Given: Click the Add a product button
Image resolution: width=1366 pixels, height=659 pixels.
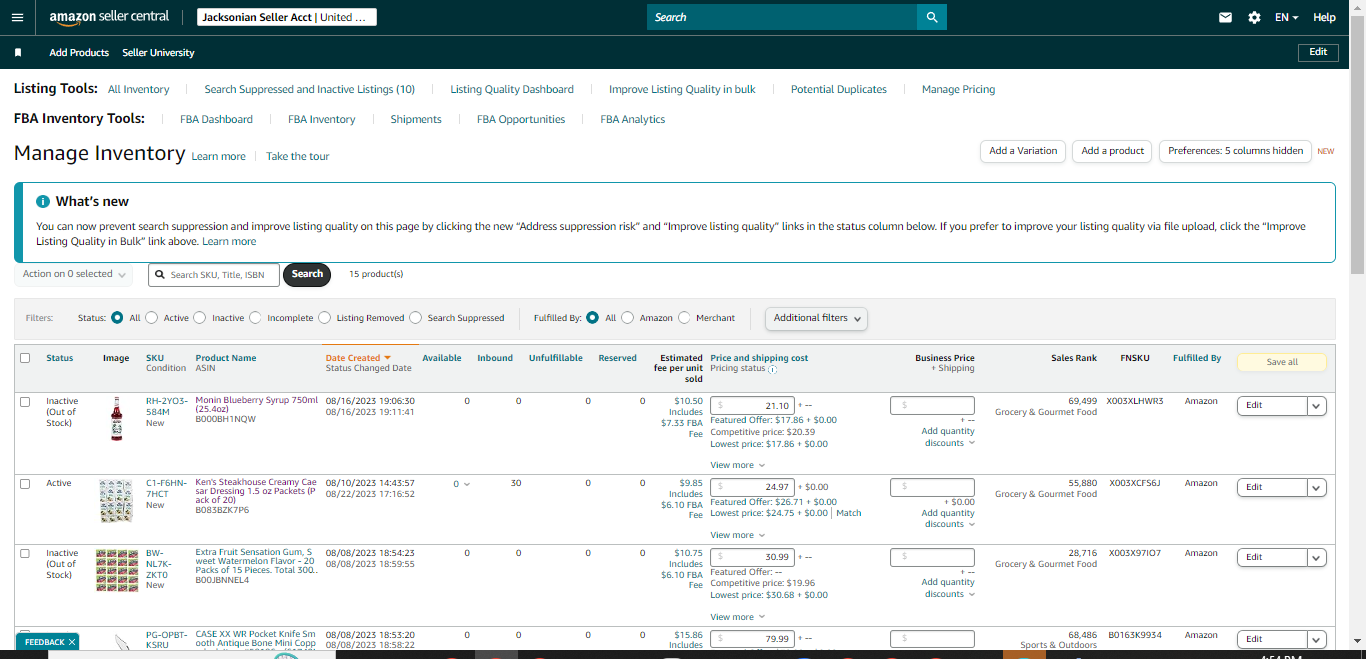Looking at the screenshot, I should [x=1112, y=151].
